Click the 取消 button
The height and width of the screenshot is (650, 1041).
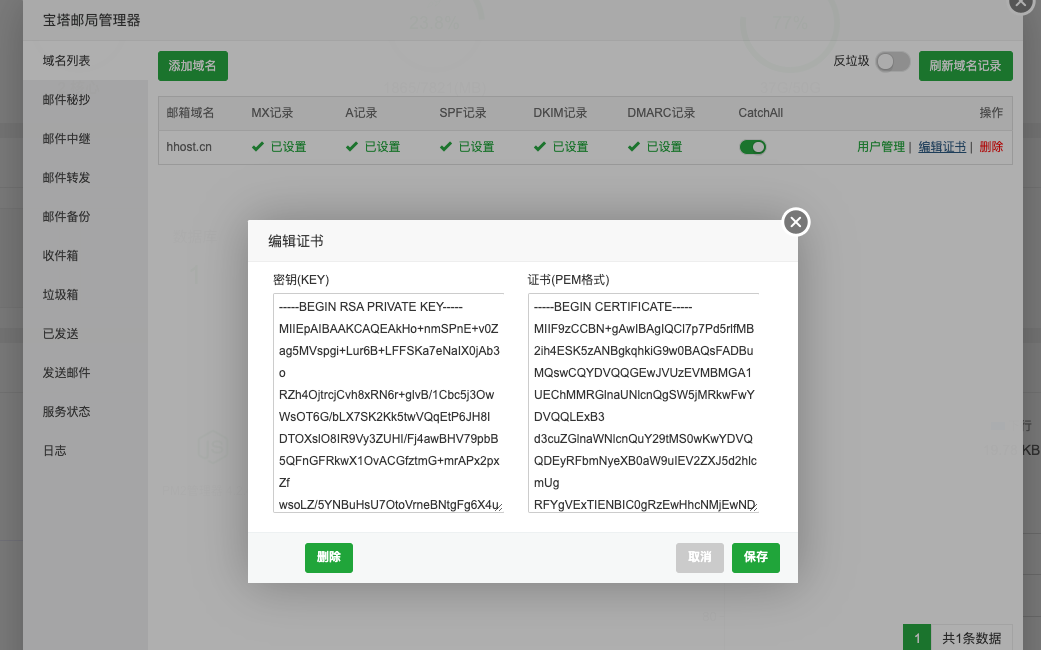699,557
